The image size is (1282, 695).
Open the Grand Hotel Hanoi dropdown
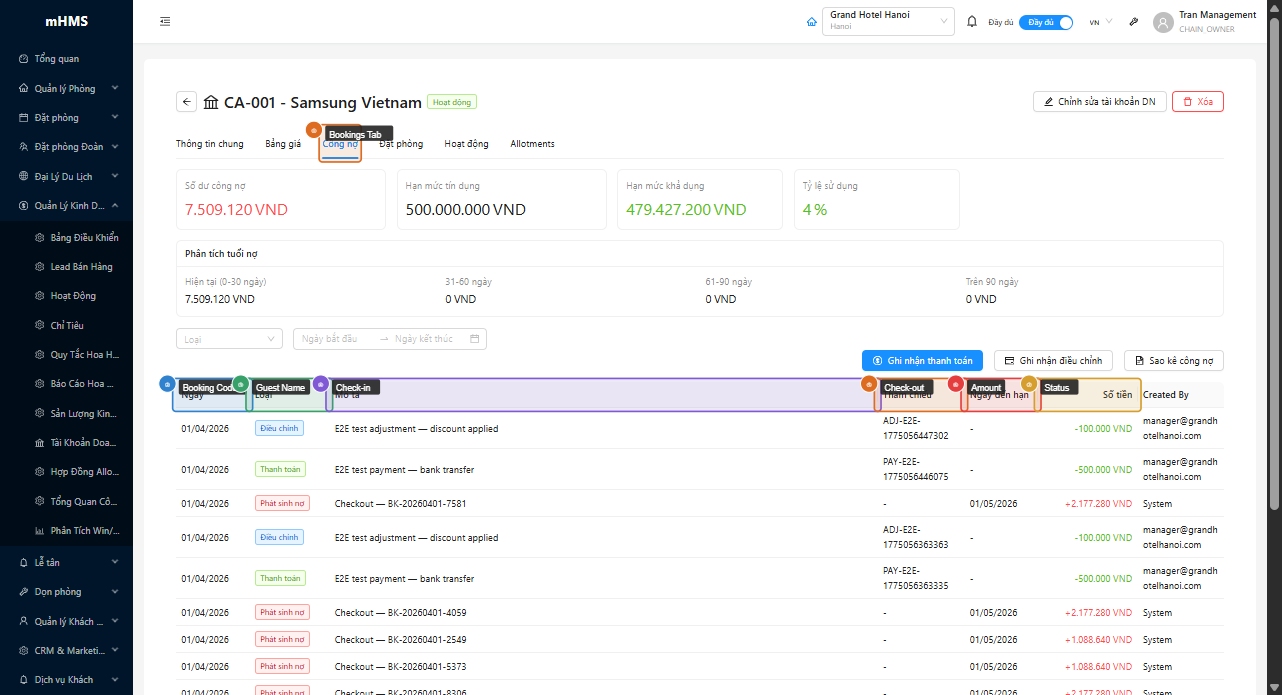point(888,22)
